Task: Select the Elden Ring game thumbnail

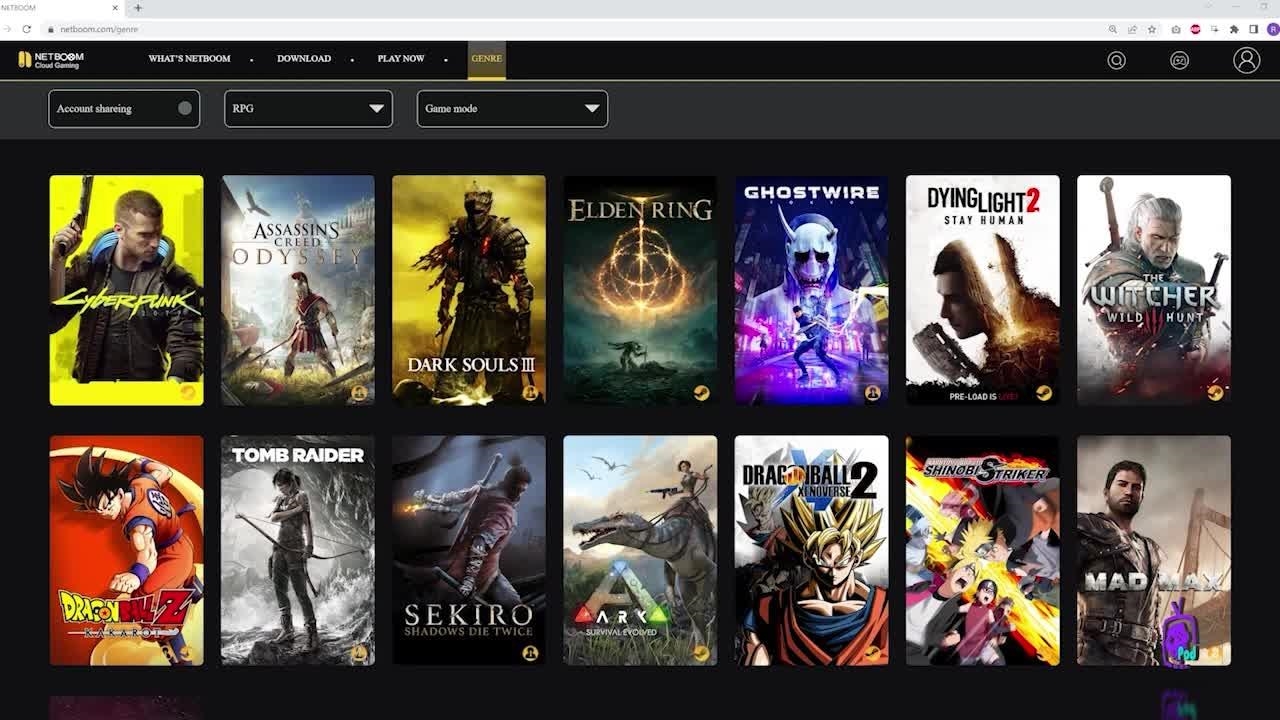Action: point(640,290)
